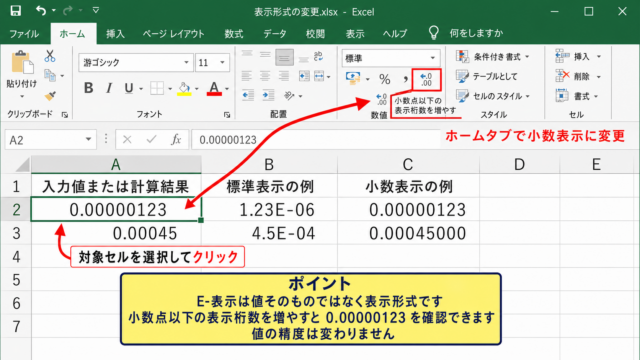
Task: Click the Cell Styles icon
Action: (462, 96)
